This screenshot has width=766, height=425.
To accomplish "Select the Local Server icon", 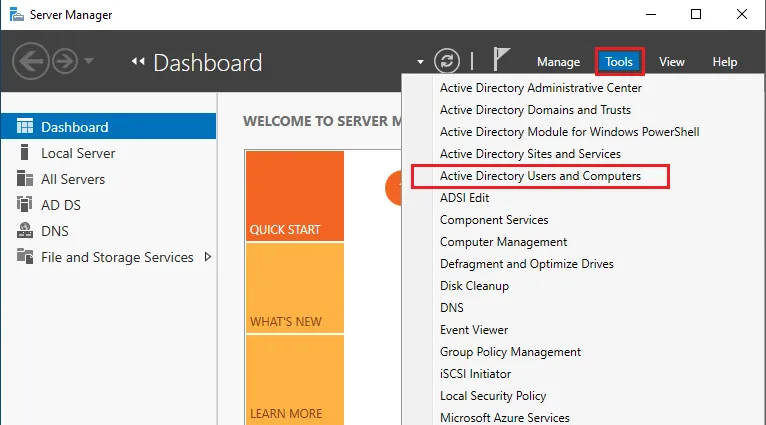I will [x=24, y=152].
